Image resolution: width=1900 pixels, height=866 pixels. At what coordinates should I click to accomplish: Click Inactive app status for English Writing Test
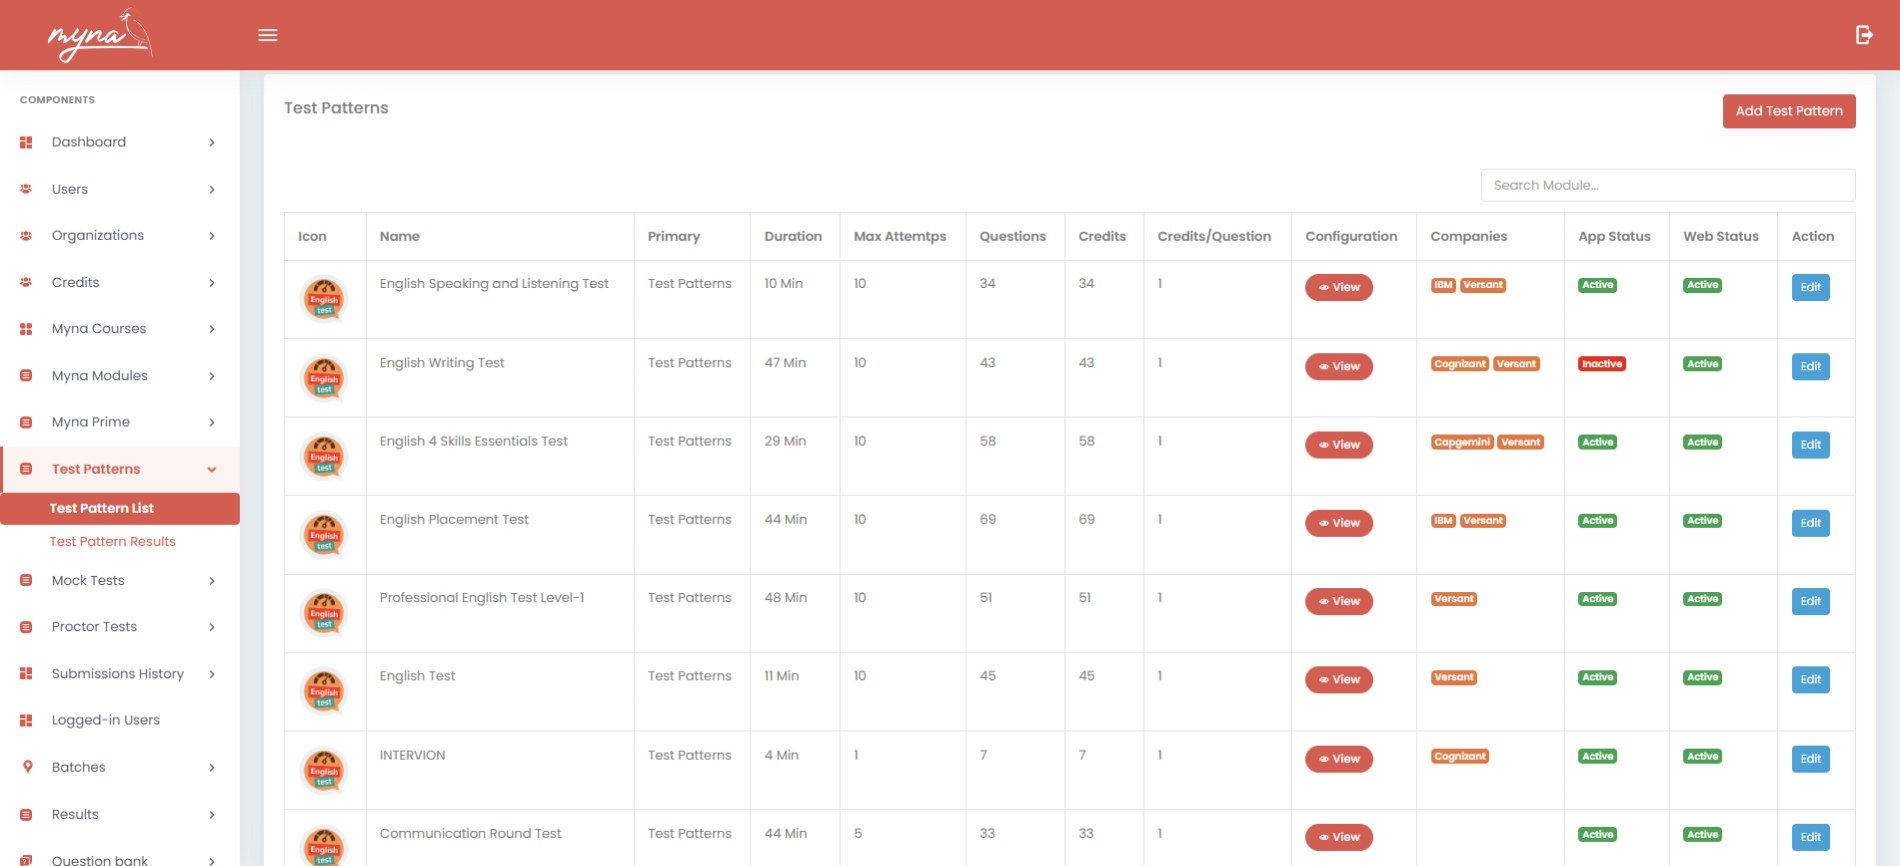click(1602, 364)
